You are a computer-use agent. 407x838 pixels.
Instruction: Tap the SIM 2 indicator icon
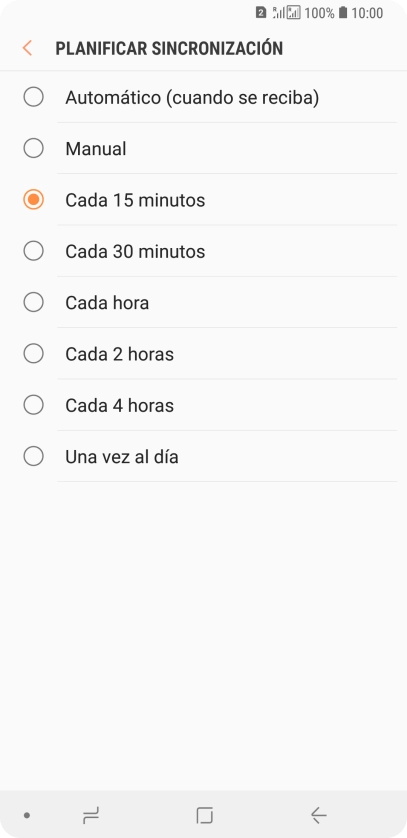coord(261,13)
